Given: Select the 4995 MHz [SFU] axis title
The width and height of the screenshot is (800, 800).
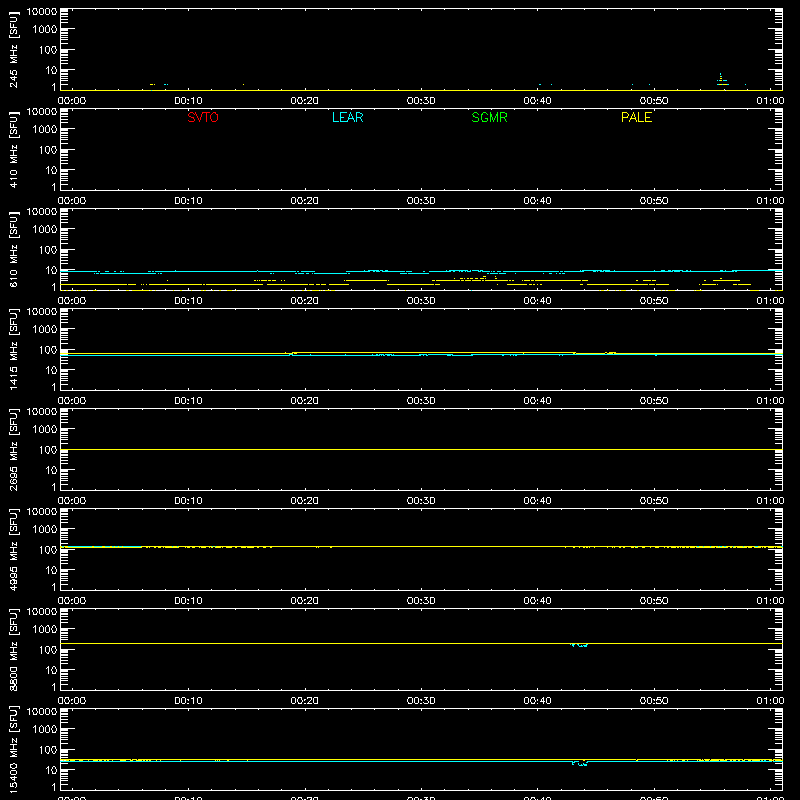Looking at the screenshot, I should tap(13, 549).
